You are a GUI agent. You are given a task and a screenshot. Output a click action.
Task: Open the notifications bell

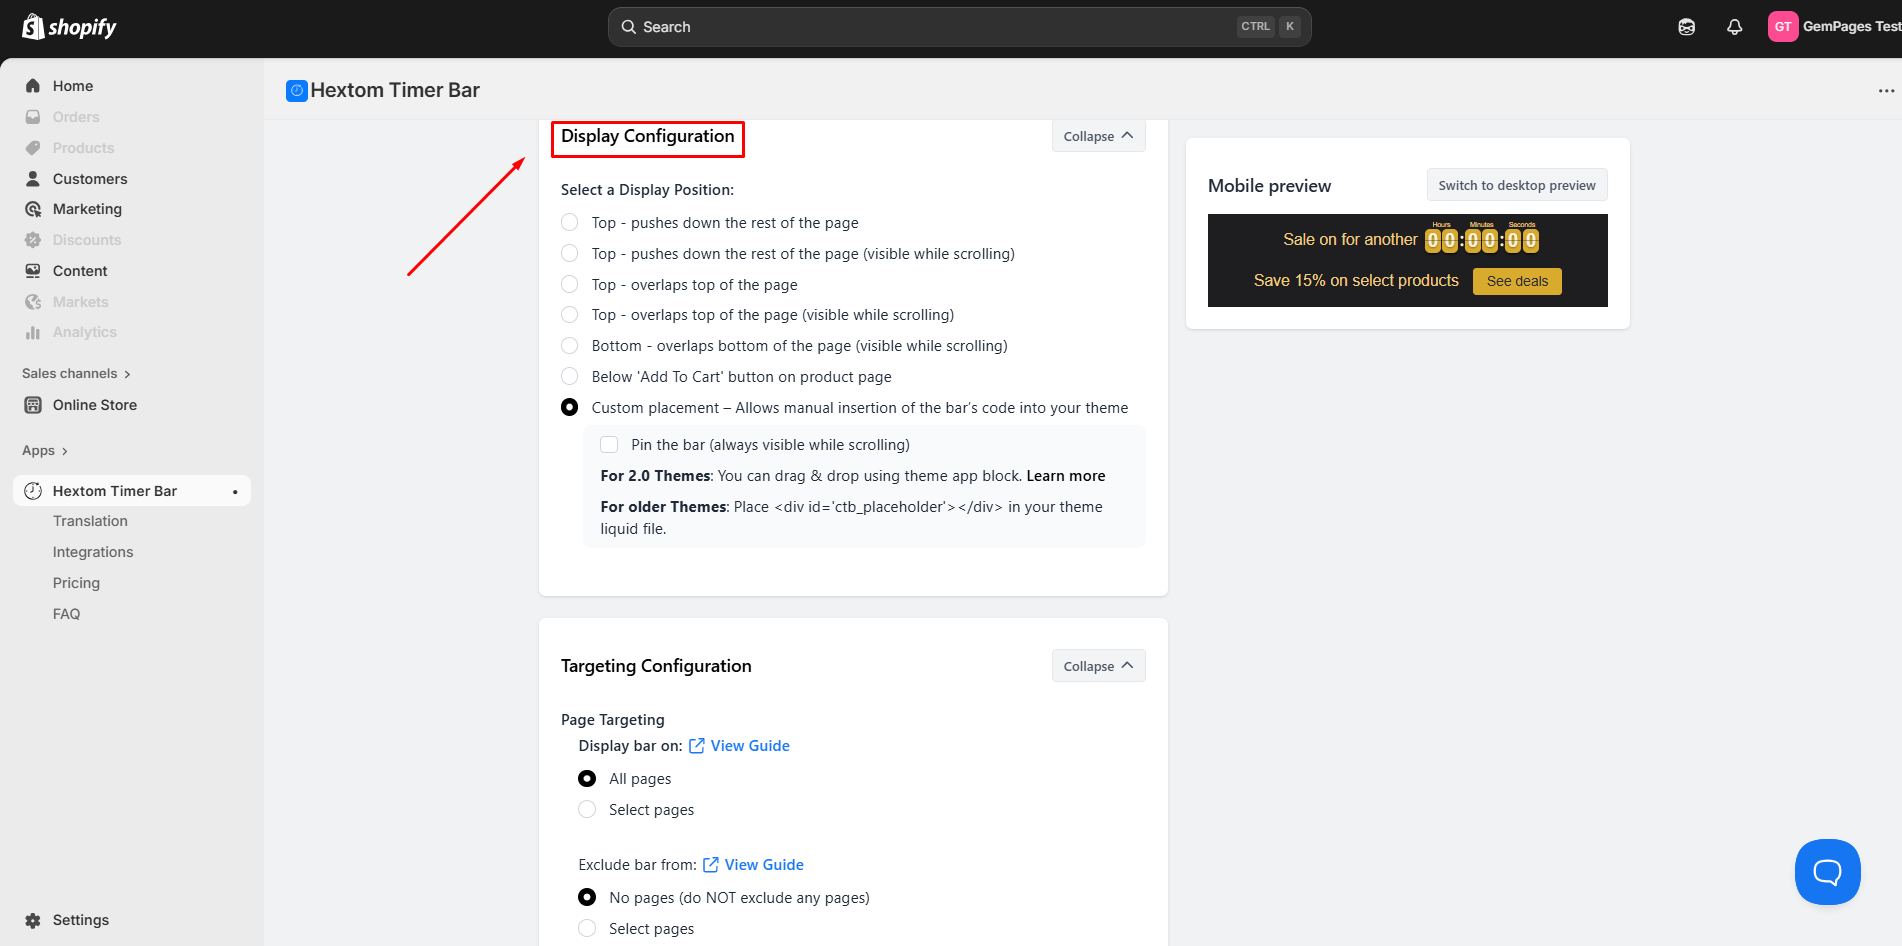pyautogui.click(x=1734, y=27)
